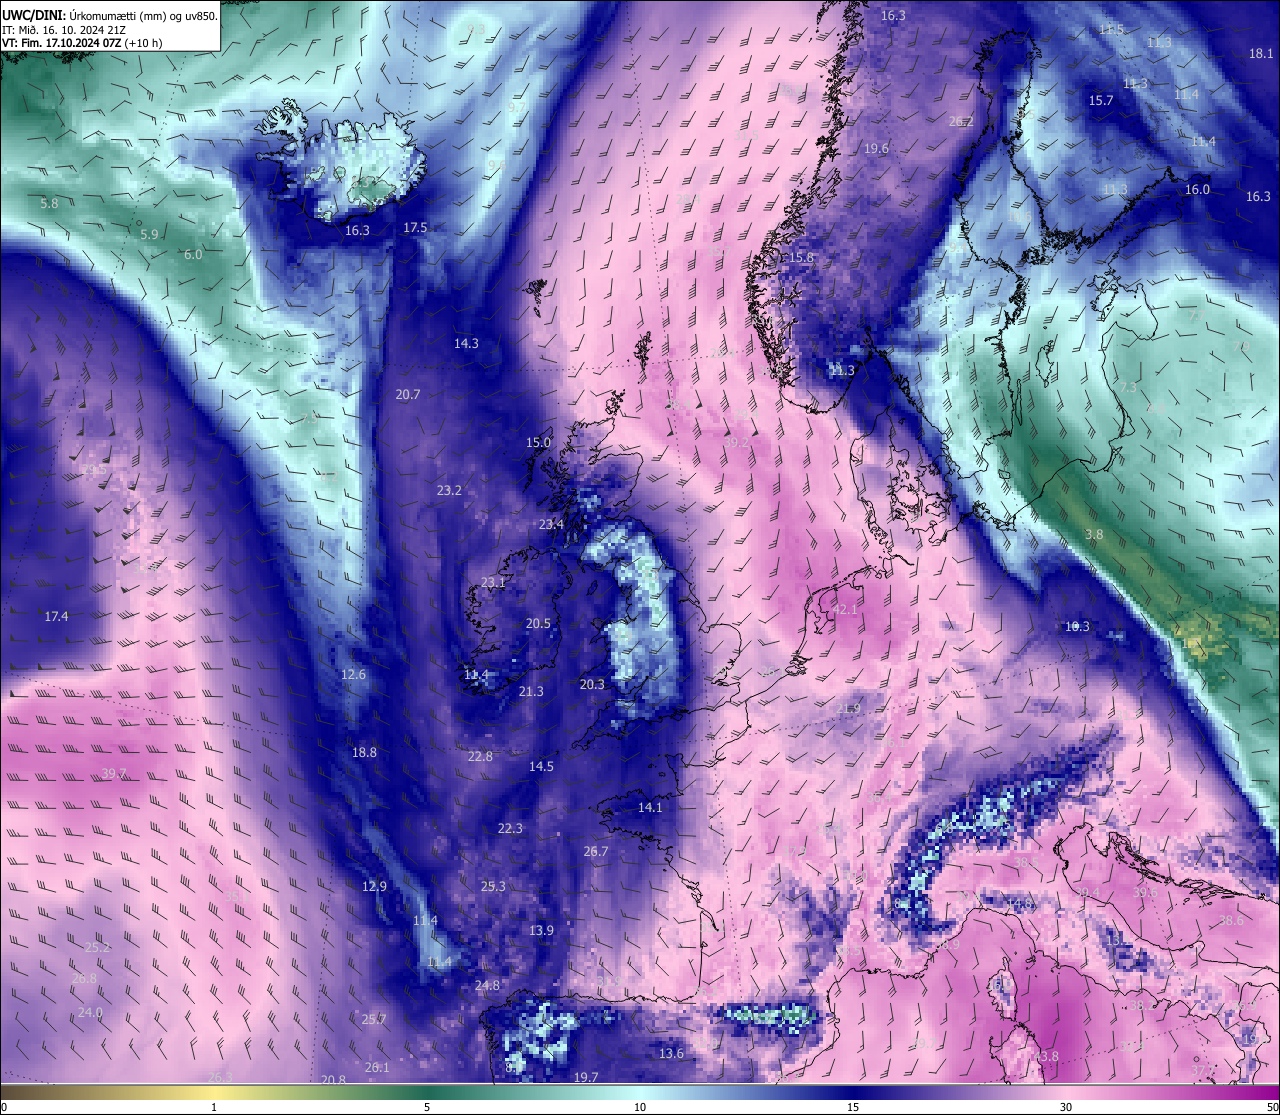This screenshot has width=1280, height=1115.
Task: Click the 'VT: Fim. 17.10.2024 07Z (+10 h)' line
Action: click(x=82, y=43)
